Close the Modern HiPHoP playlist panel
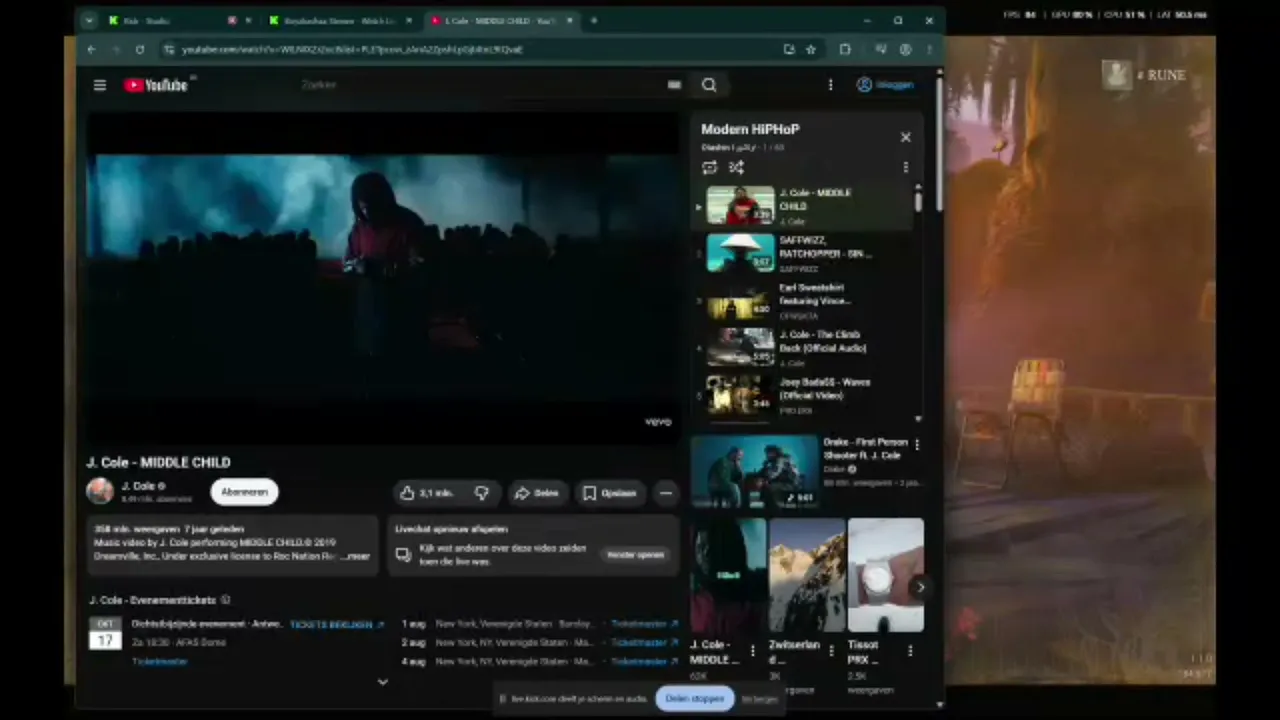Screen dimensions: 1280x720 (x=906, y=137)
